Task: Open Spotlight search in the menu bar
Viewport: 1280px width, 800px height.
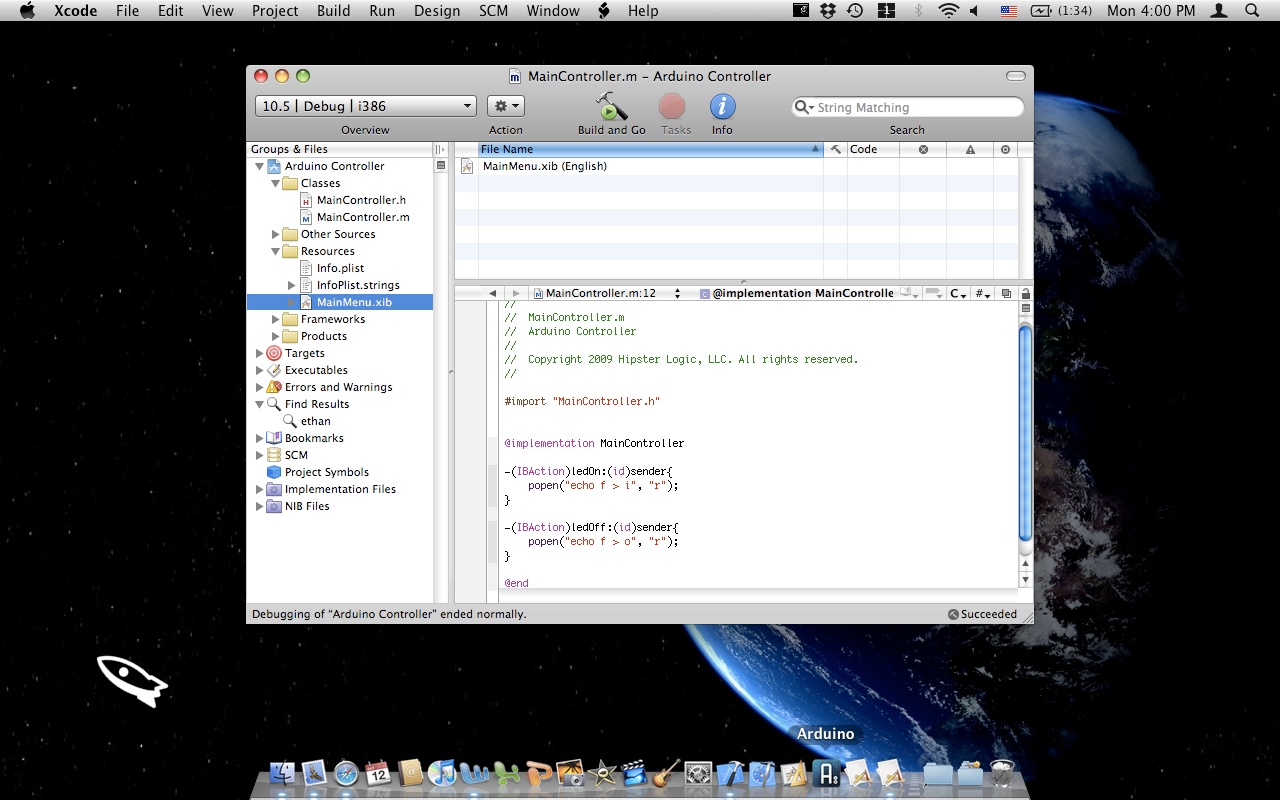Action: (x=1252, y=11)
